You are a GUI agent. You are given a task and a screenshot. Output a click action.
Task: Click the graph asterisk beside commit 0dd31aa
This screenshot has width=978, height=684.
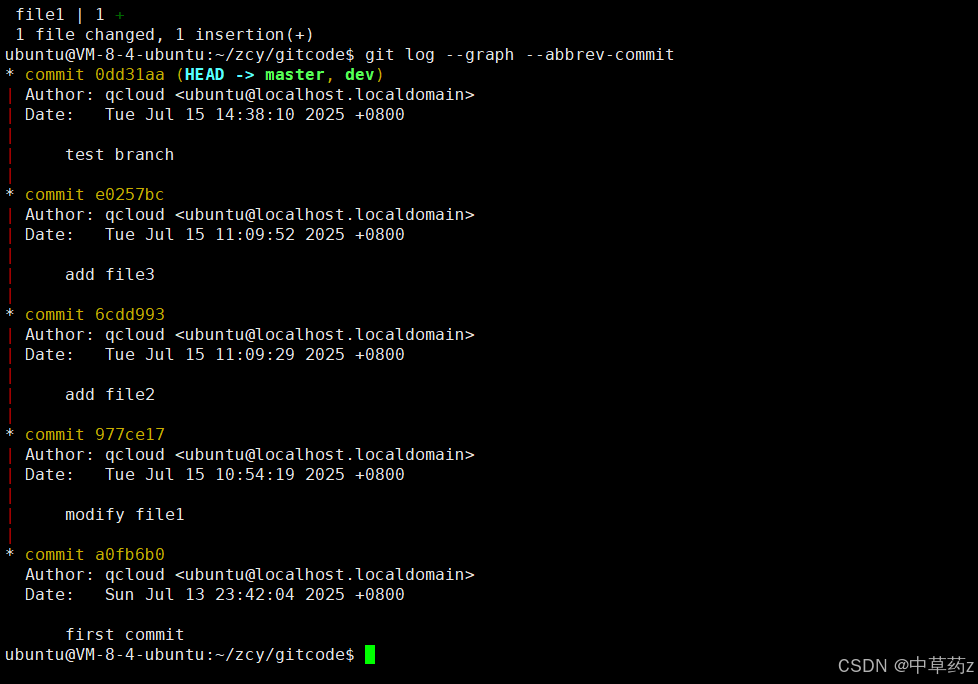coord(10,74)
